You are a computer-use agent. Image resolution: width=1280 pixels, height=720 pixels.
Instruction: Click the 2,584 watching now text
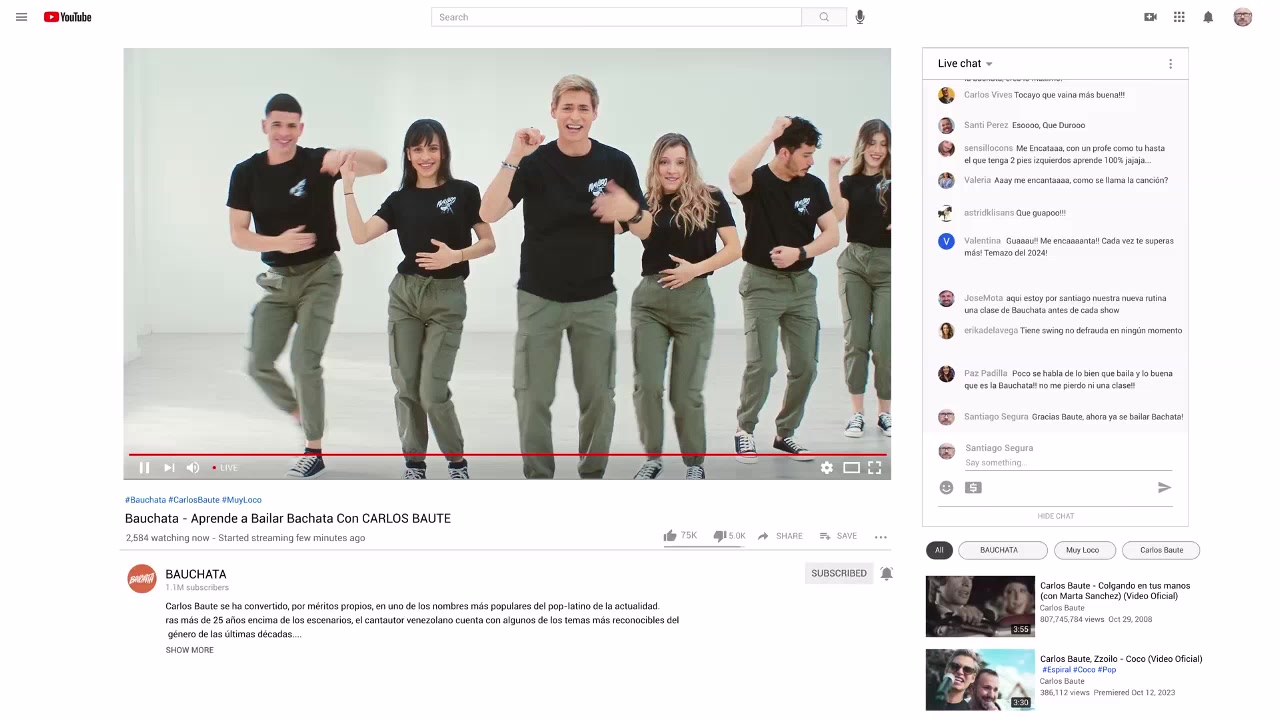coord(168,538)
